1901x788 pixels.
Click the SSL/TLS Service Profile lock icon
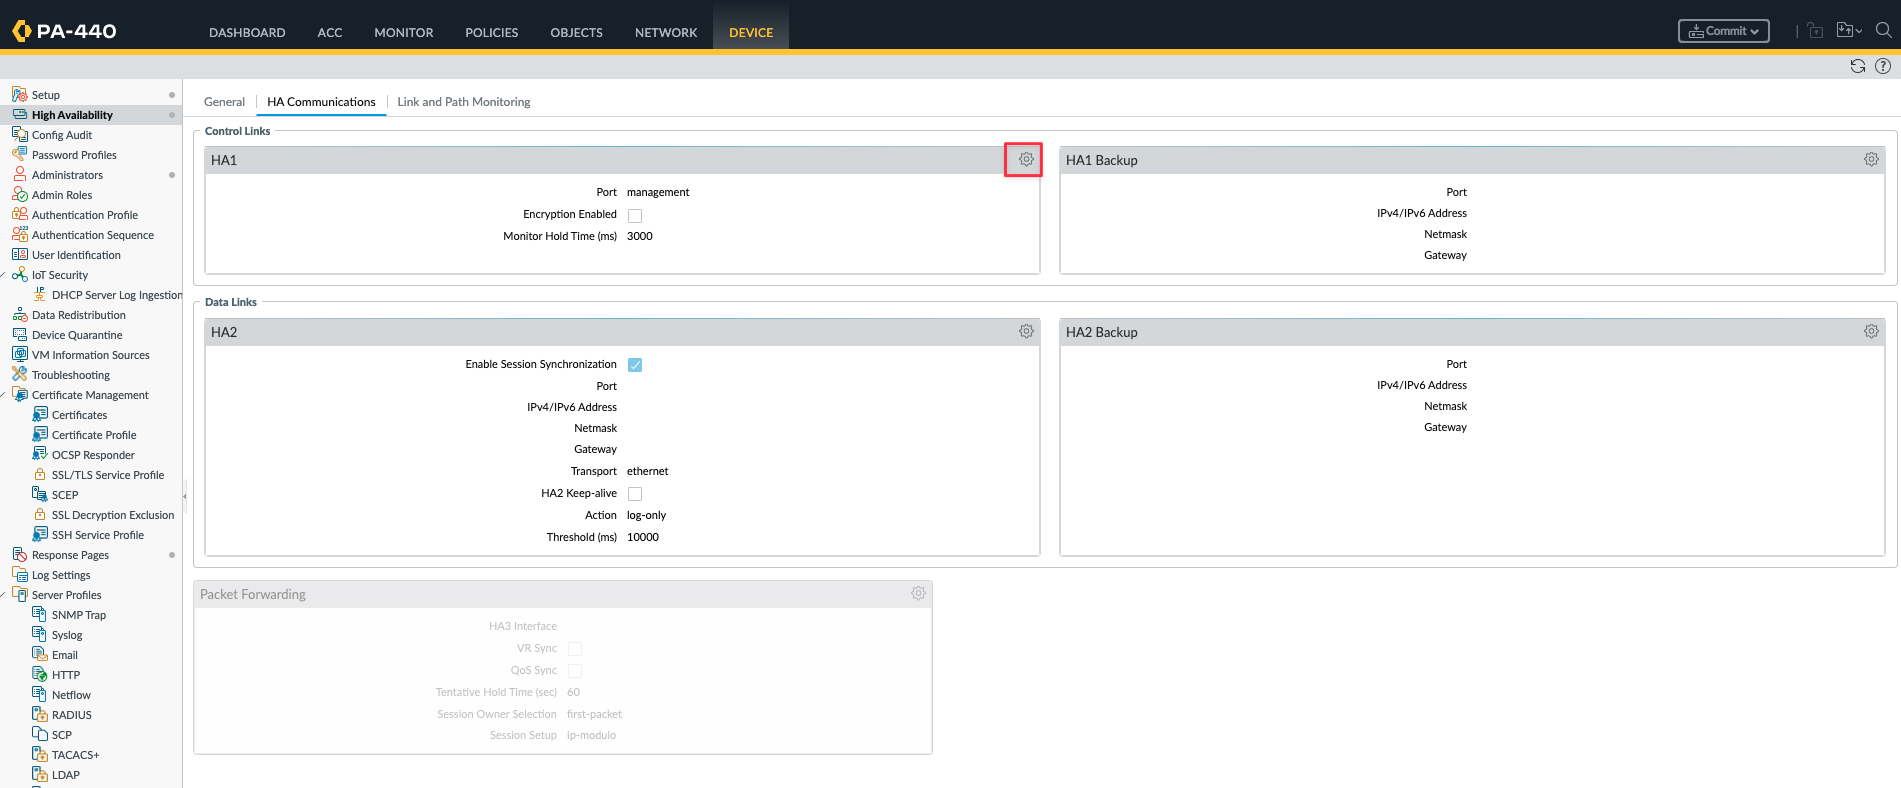click(40, 474)
